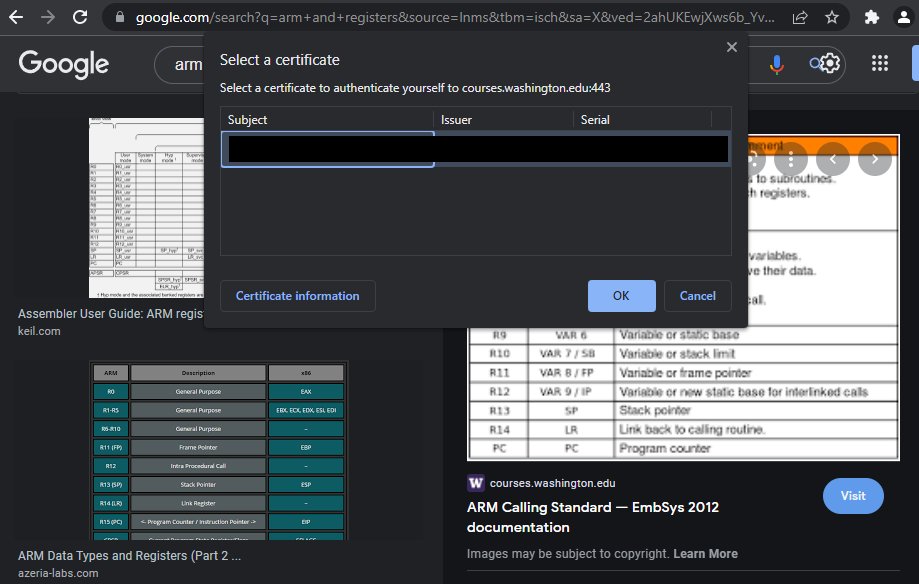Click the azeria-labs.com source label
This screenshot has height=584, width=919.
[x=58, y=573]
